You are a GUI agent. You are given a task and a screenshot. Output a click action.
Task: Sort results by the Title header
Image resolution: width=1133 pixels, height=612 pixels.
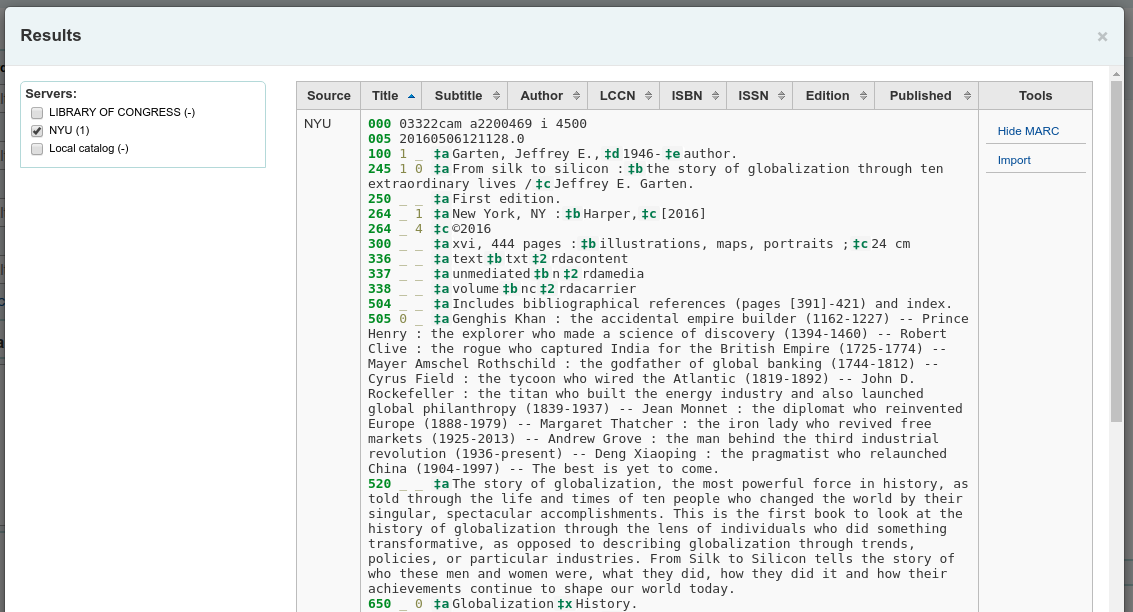385,96
